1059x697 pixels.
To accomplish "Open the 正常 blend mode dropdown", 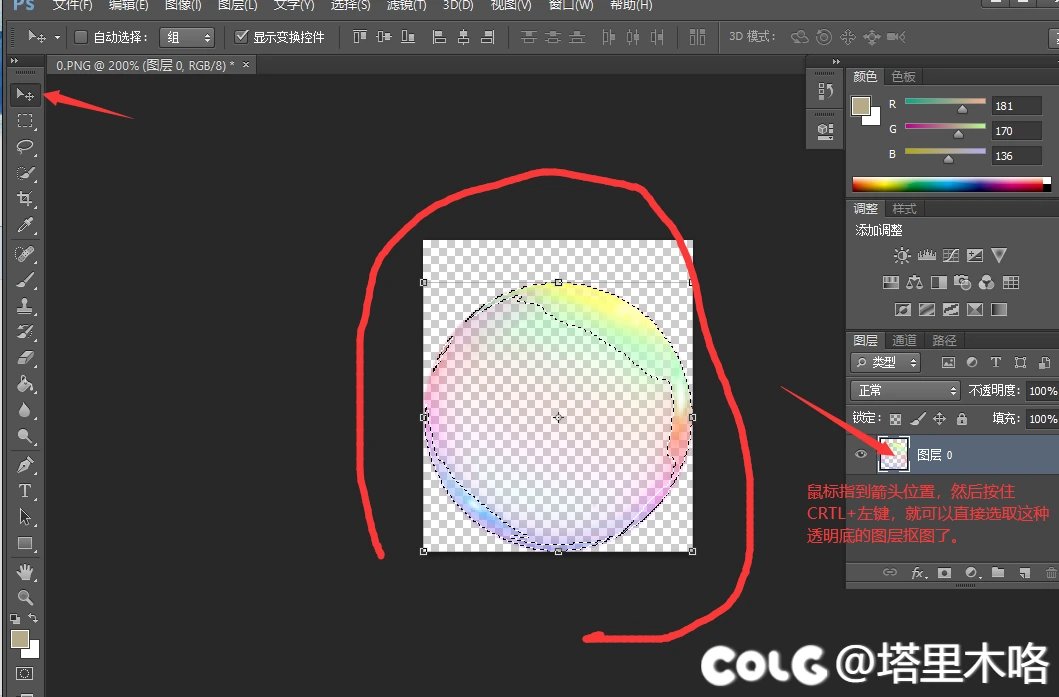I will pos(904,390).
